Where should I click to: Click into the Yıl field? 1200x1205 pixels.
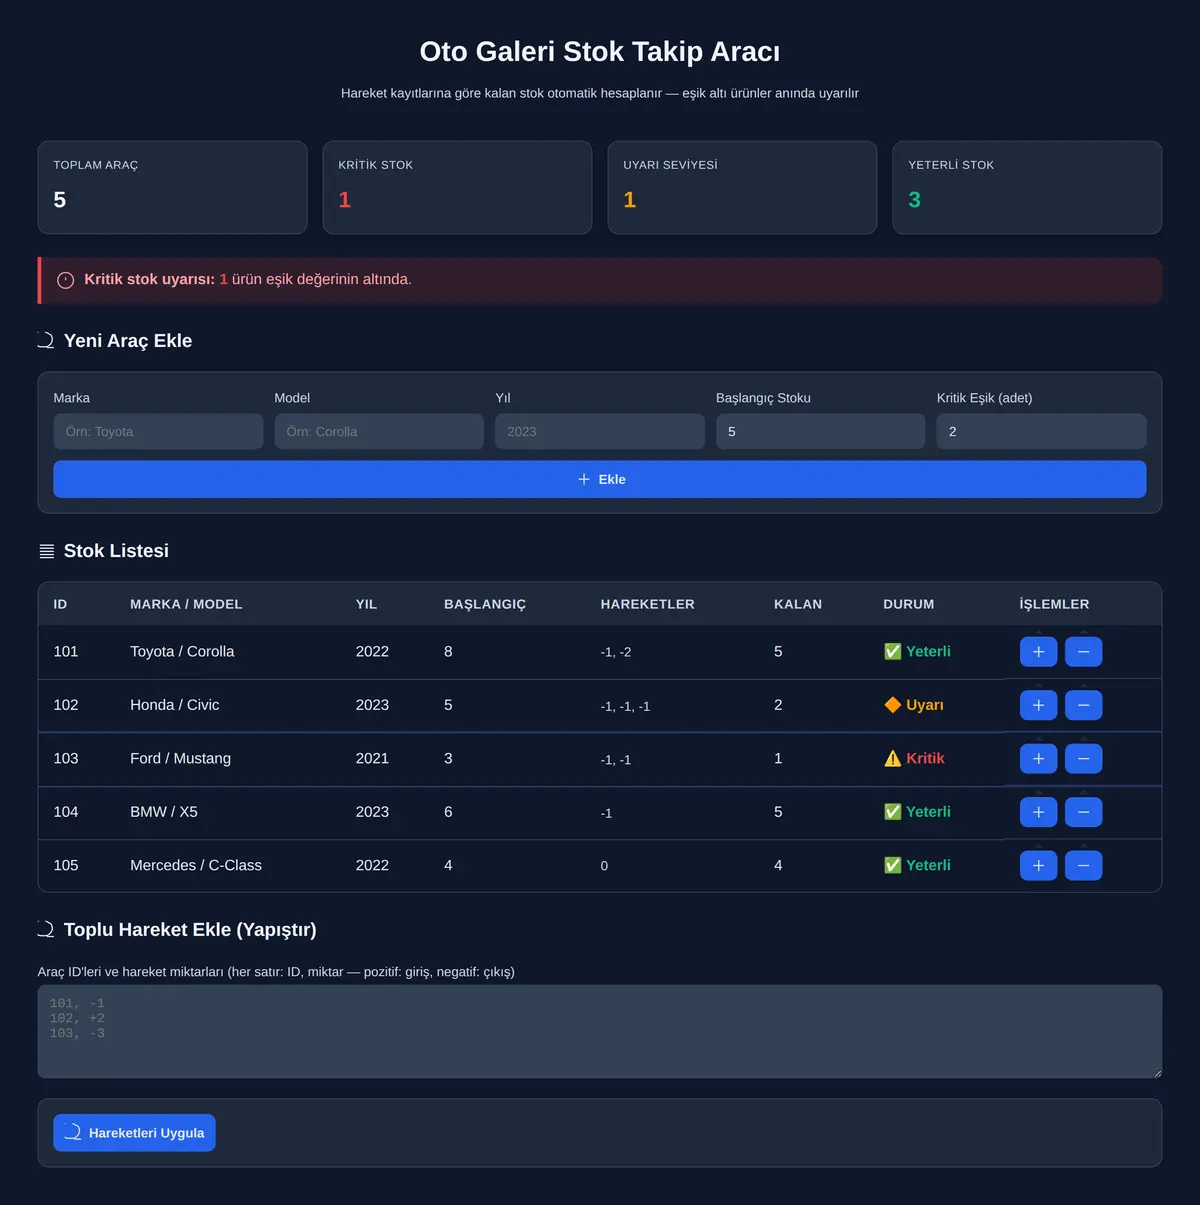600,432
